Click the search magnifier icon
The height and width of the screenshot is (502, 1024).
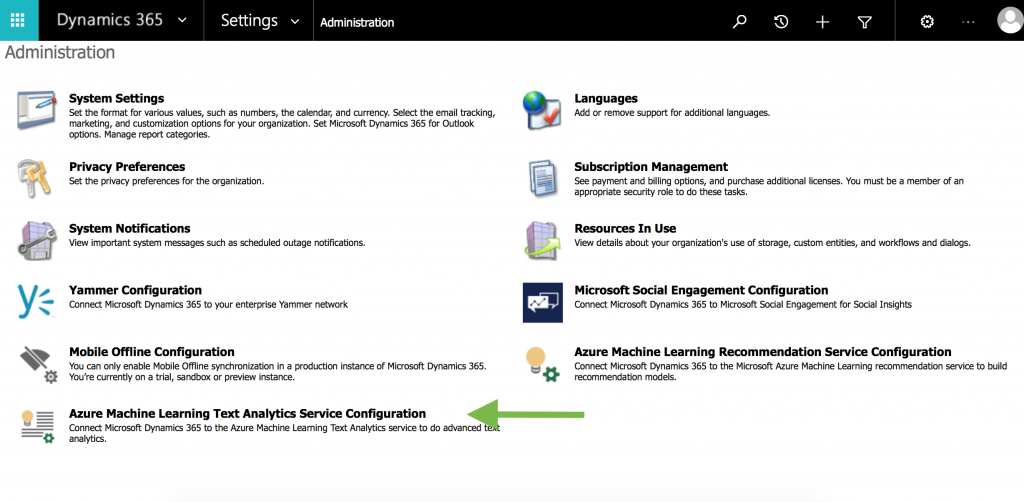coord(740,21)
